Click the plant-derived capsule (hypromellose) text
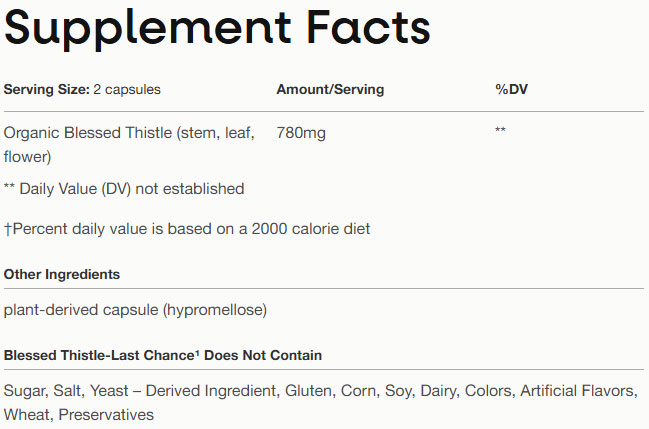Image resolution: width=649 pixels, height=429 pixels. [135, 310]
